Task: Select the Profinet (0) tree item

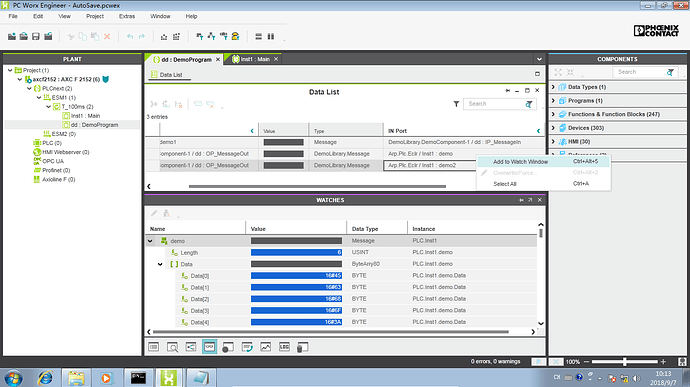Action: [x=56, y=170]
